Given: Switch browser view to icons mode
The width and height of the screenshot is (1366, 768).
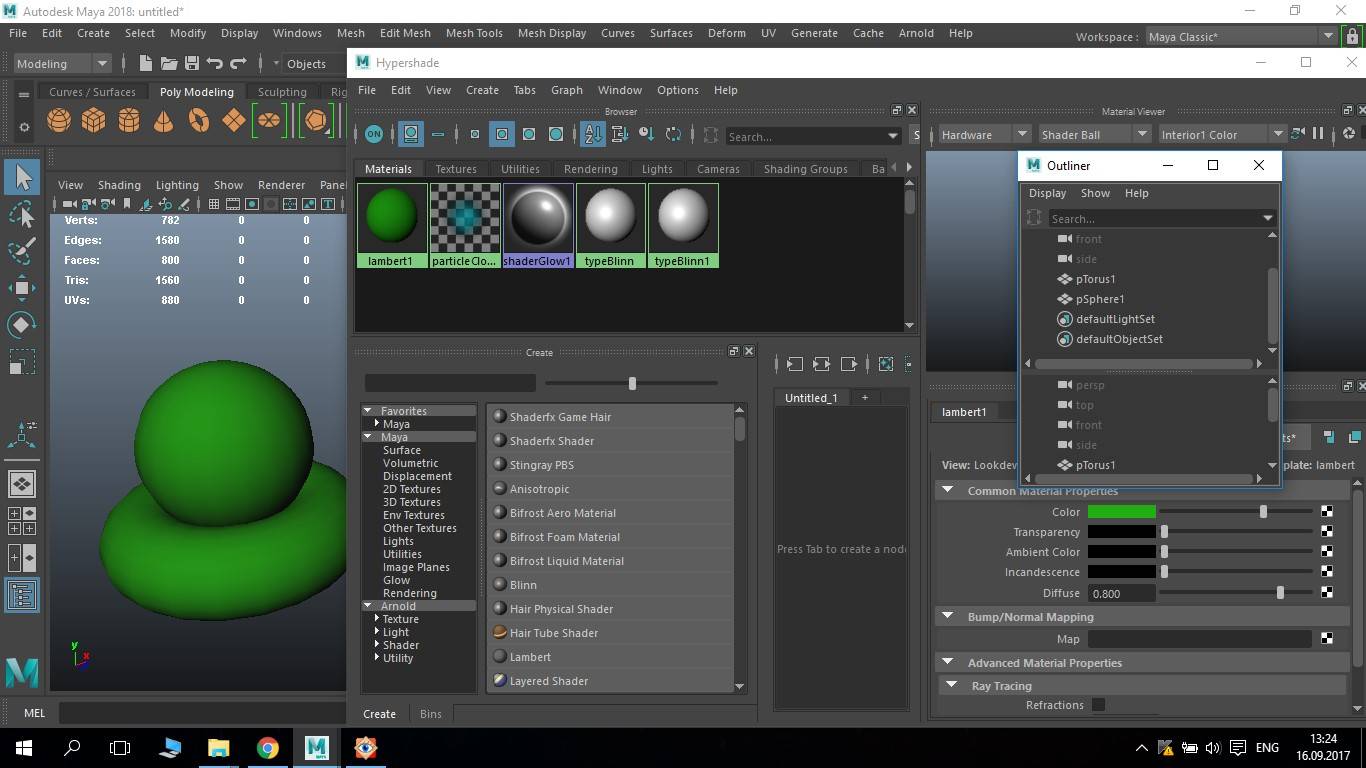Looking at the screenshot, I should coord(411,134).
